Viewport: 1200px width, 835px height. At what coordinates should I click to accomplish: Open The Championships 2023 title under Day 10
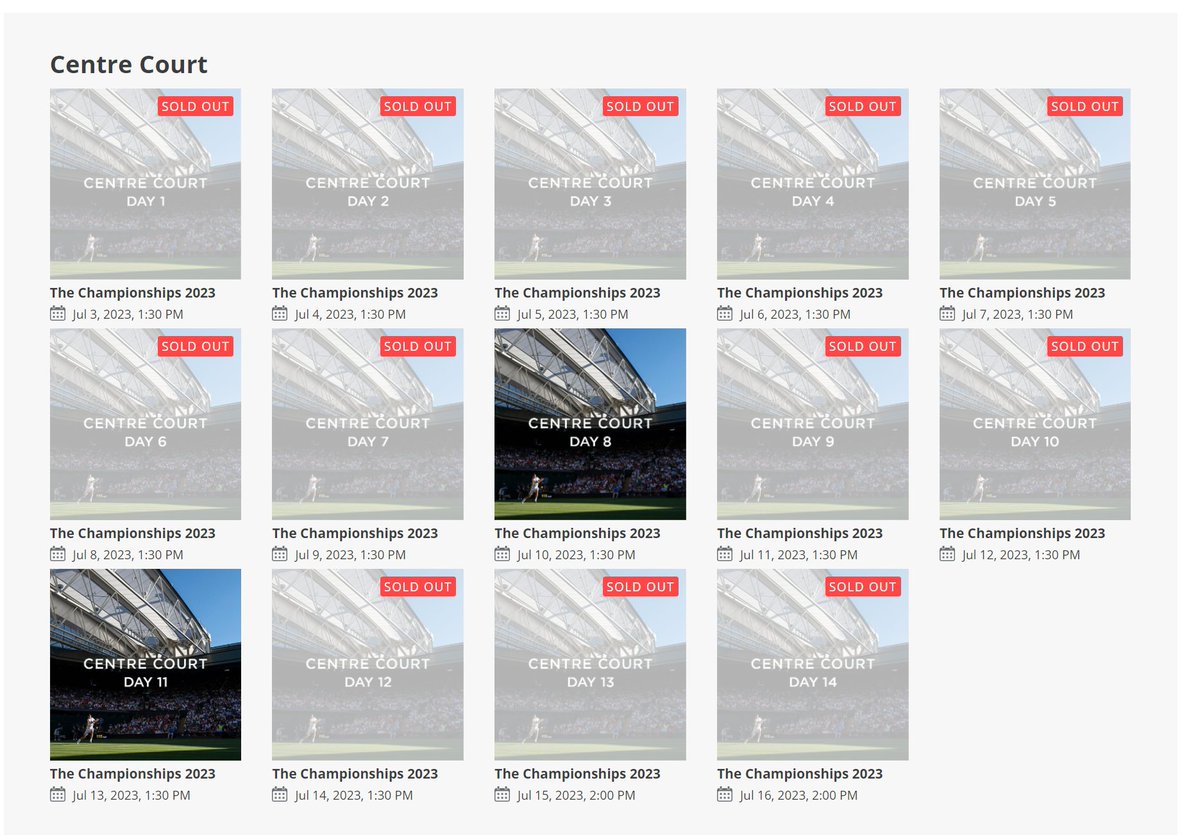pyautogui.click(x=1023, y=533)
